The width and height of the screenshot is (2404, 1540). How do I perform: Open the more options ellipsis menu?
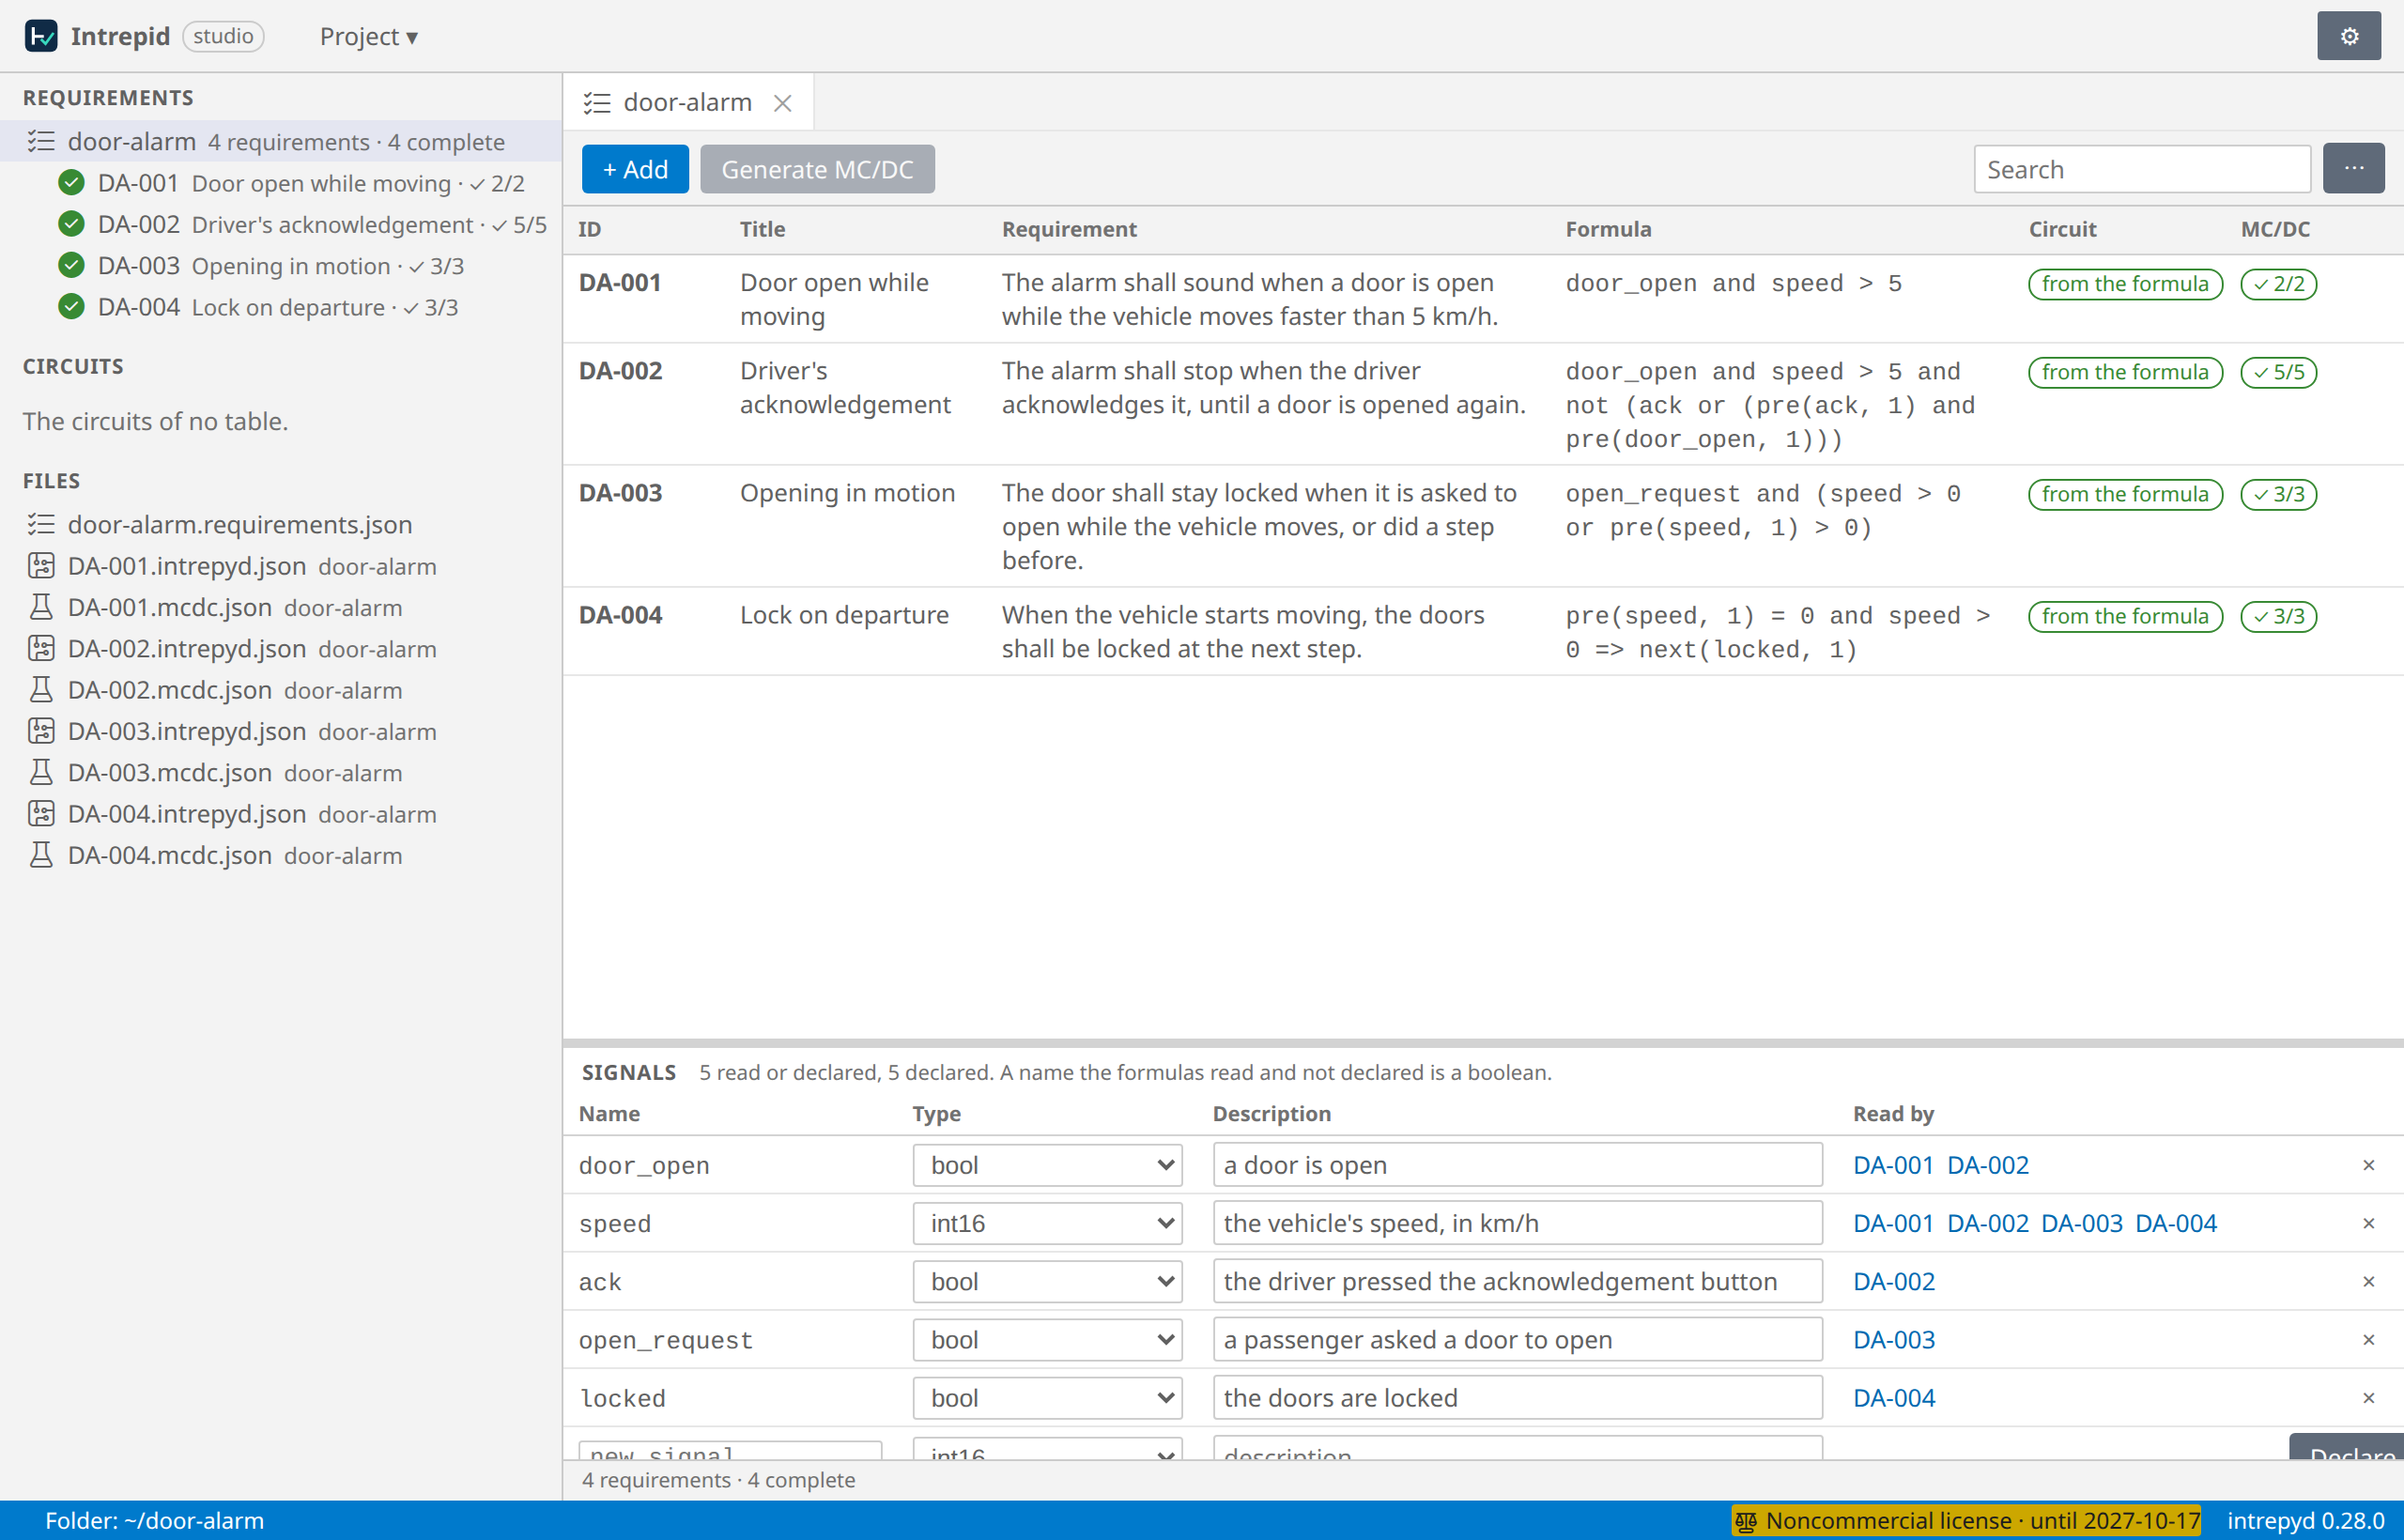[x=2353, y=168]
